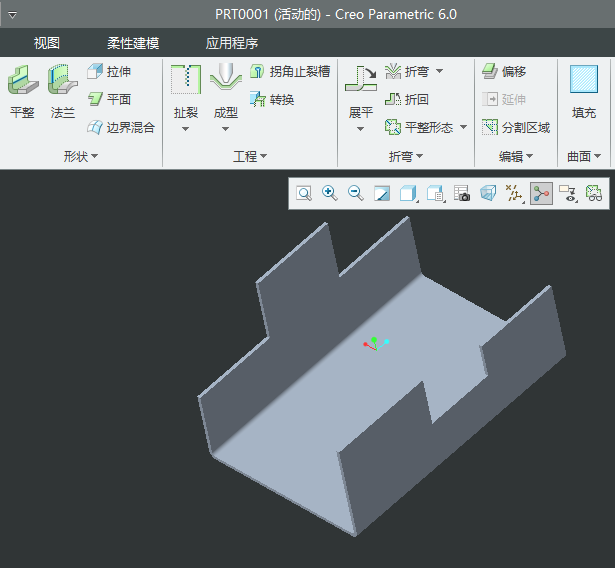Screen dimensions: 615x568
Task: Expand the 工程 group dropdown
Action: point(250,157)
